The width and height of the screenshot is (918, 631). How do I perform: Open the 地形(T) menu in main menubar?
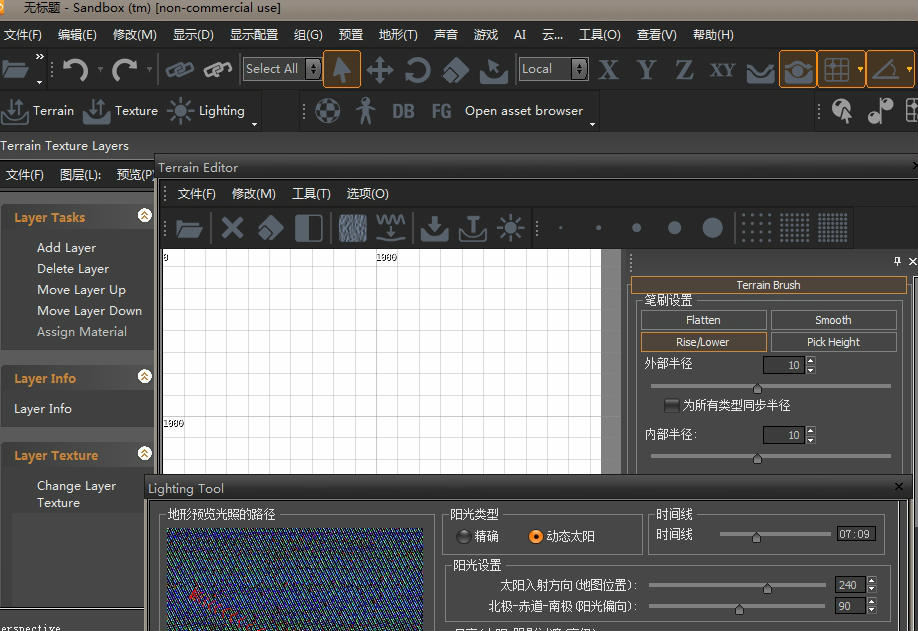pos(398,34)
